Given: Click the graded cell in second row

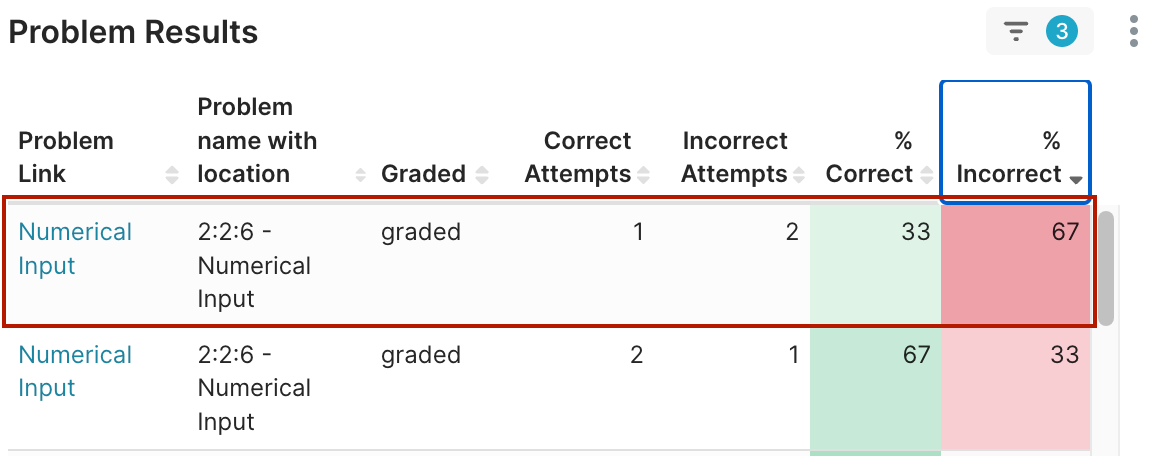Looking at the screenshot, I should [x=421, y=355].
